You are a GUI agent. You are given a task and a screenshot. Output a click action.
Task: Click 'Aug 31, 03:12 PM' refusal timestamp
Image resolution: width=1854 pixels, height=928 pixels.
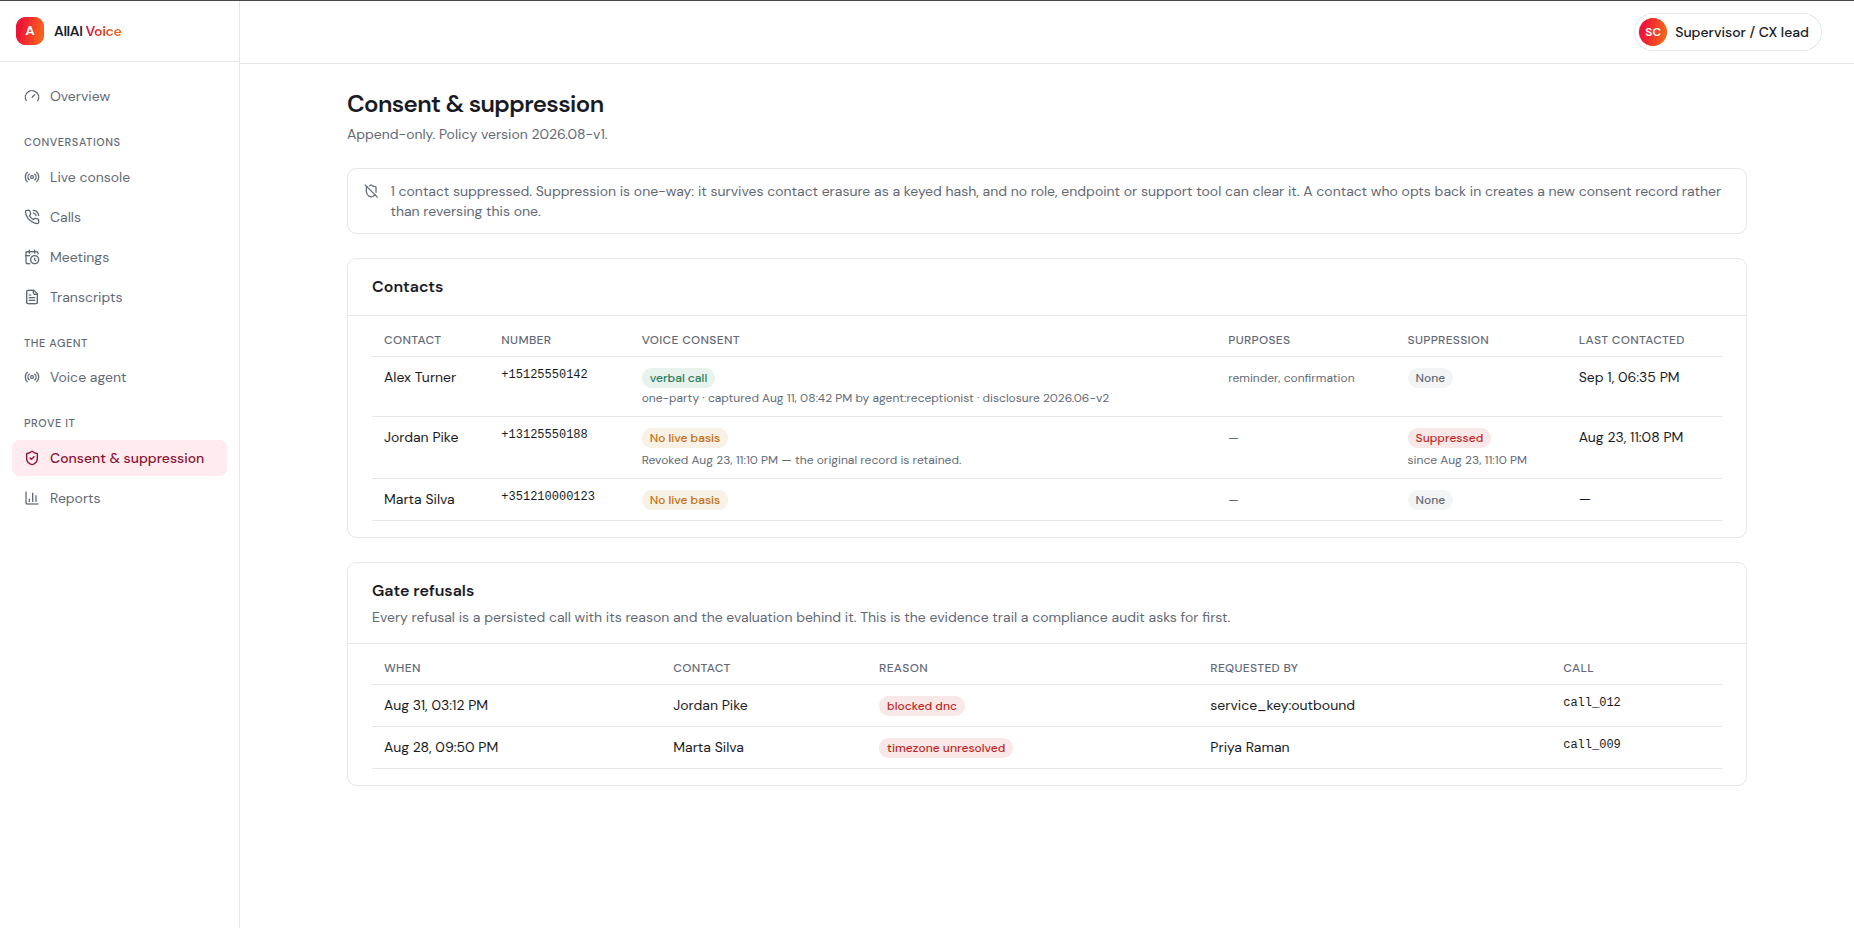[x=436, y=706]
